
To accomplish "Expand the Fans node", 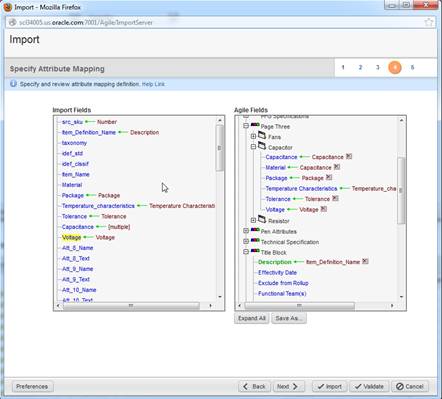I will coord(253,136).
